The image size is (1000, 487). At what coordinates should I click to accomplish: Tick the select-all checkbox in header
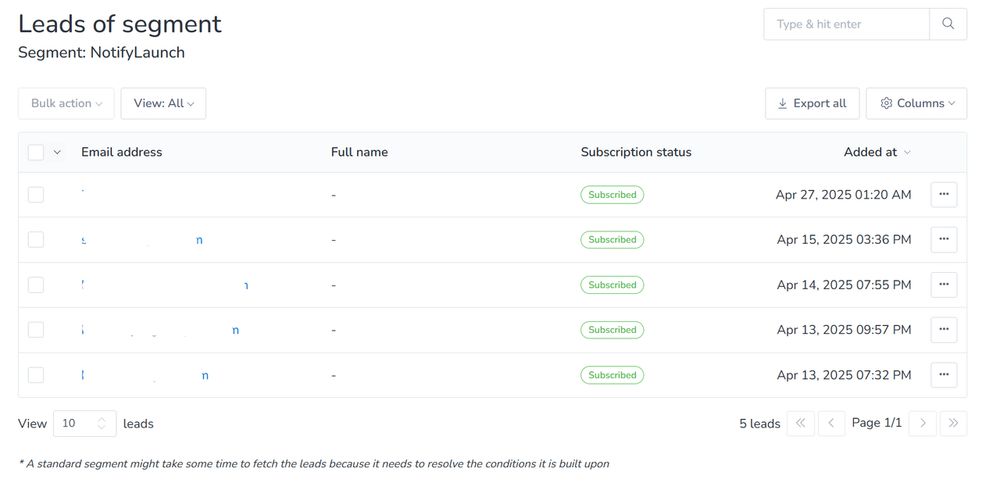pos(36,152)
